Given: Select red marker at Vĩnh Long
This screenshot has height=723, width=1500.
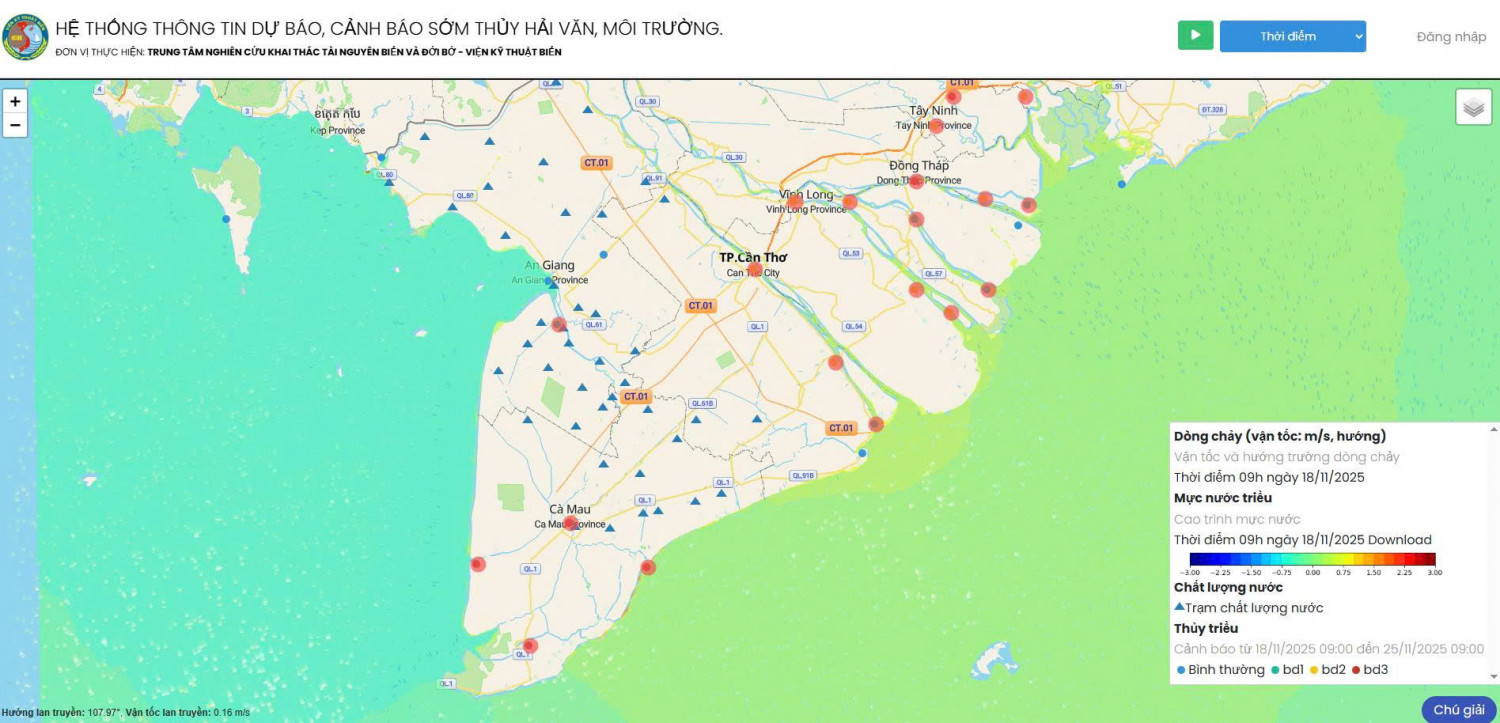Looking at the screenshot, I should [795, 202].
